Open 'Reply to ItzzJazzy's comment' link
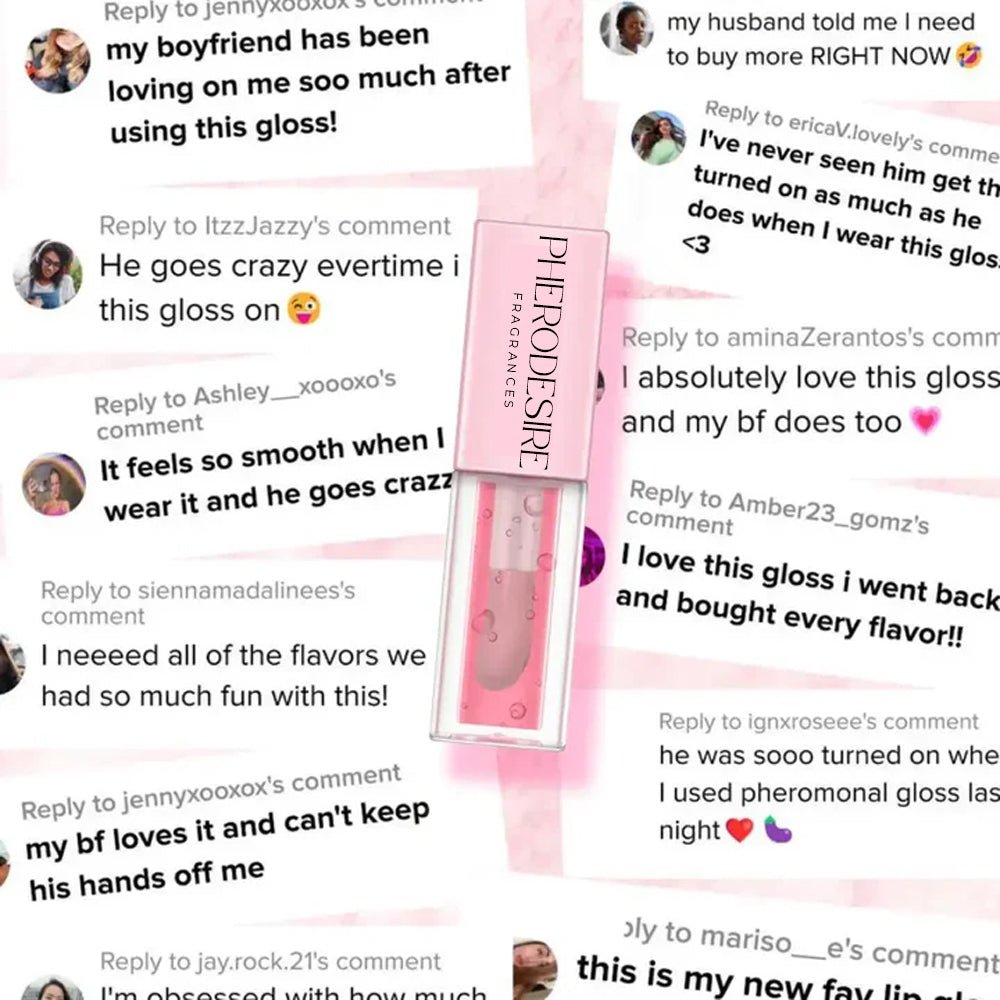 coord(275,226)
